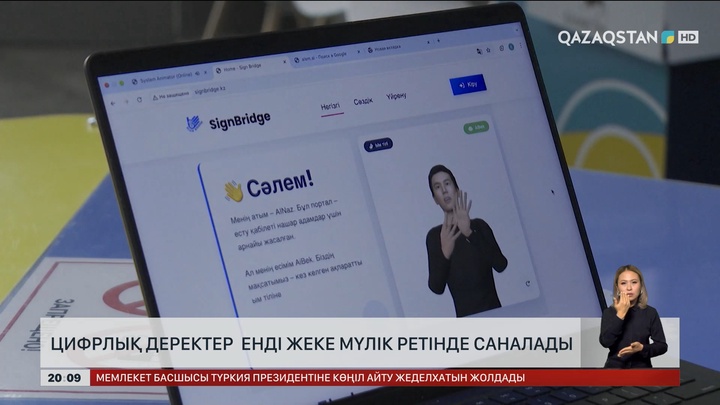Mute audio on System Animator tab

tap(197, 73)
